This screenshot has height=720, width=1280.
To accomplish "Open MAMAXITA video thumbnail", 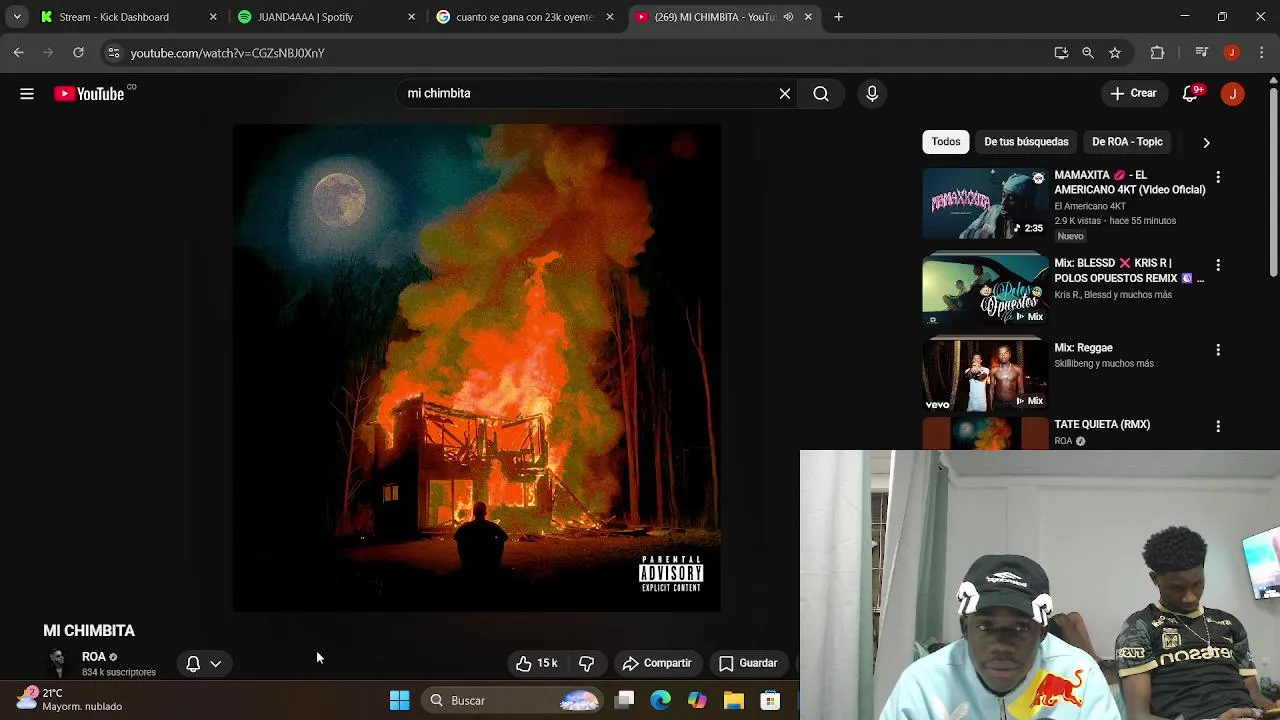I will click(985, 203).
